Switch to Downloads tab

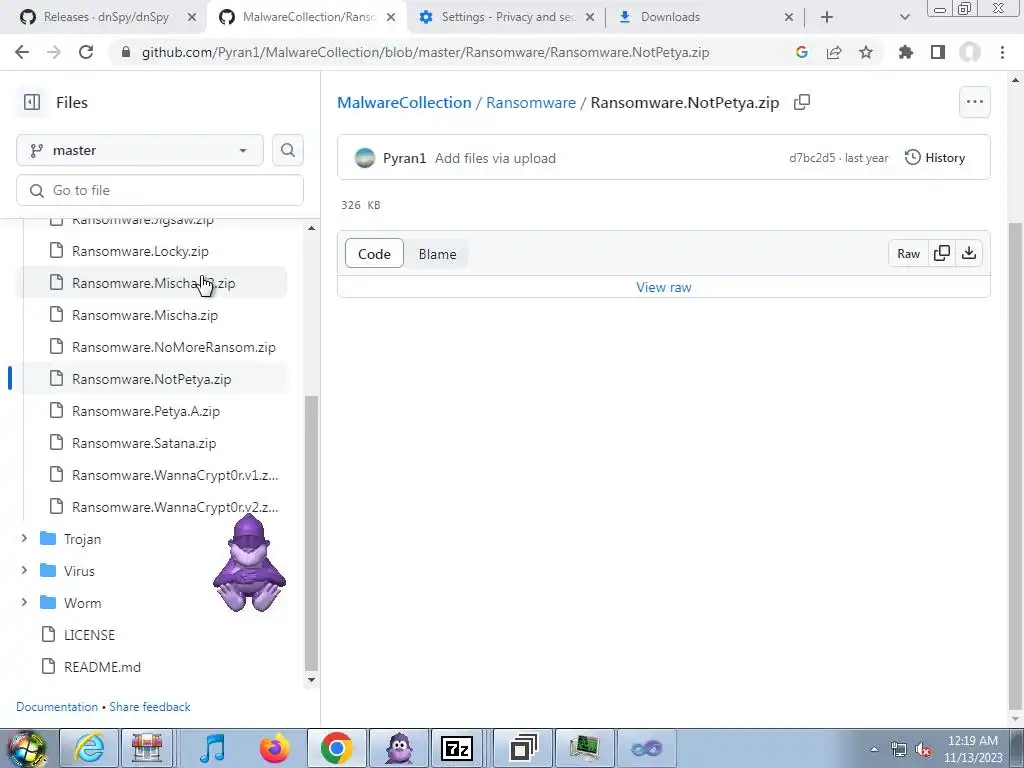[x=704, y=17]
